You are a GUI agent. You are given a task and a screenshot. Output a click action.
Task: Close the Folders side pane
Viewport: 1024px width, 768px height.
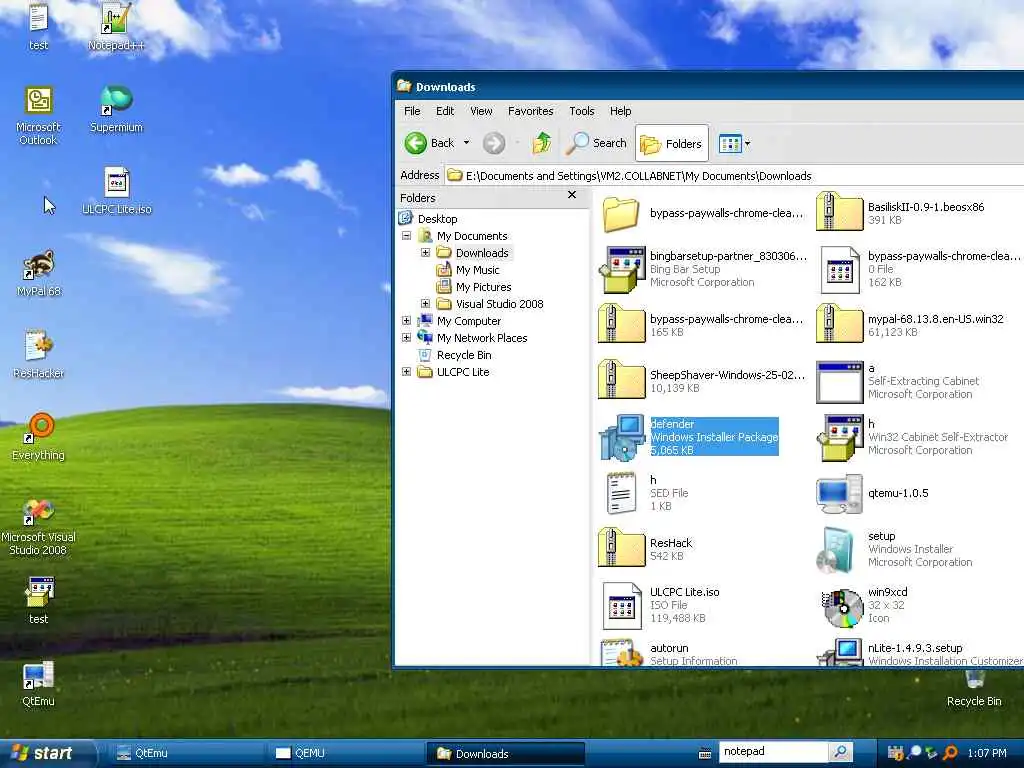tap(572, 195)
